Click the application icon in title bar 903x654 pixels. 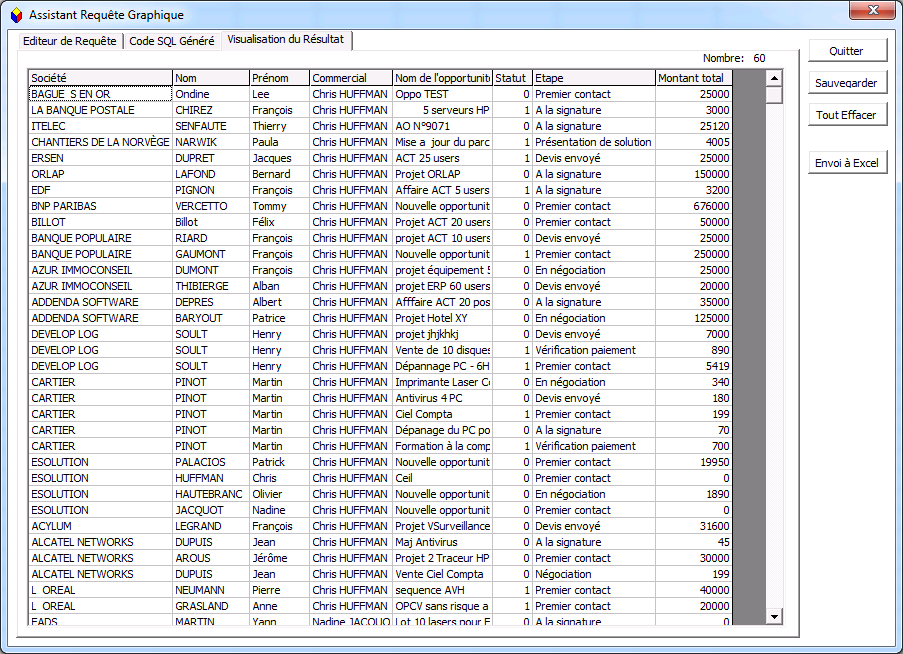tap(14, 15)
